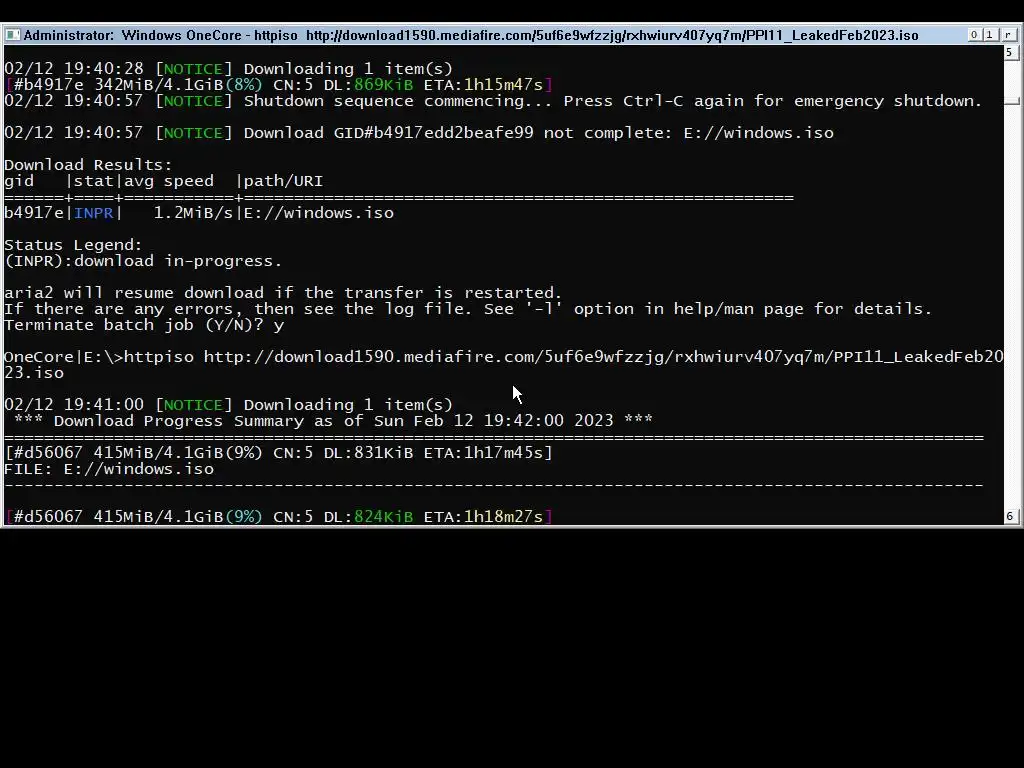Click the 'ETA:1h17m45s' value
Image resolution: width=1024 pixels, height=768 pixels.
click(x=483, y=453)
